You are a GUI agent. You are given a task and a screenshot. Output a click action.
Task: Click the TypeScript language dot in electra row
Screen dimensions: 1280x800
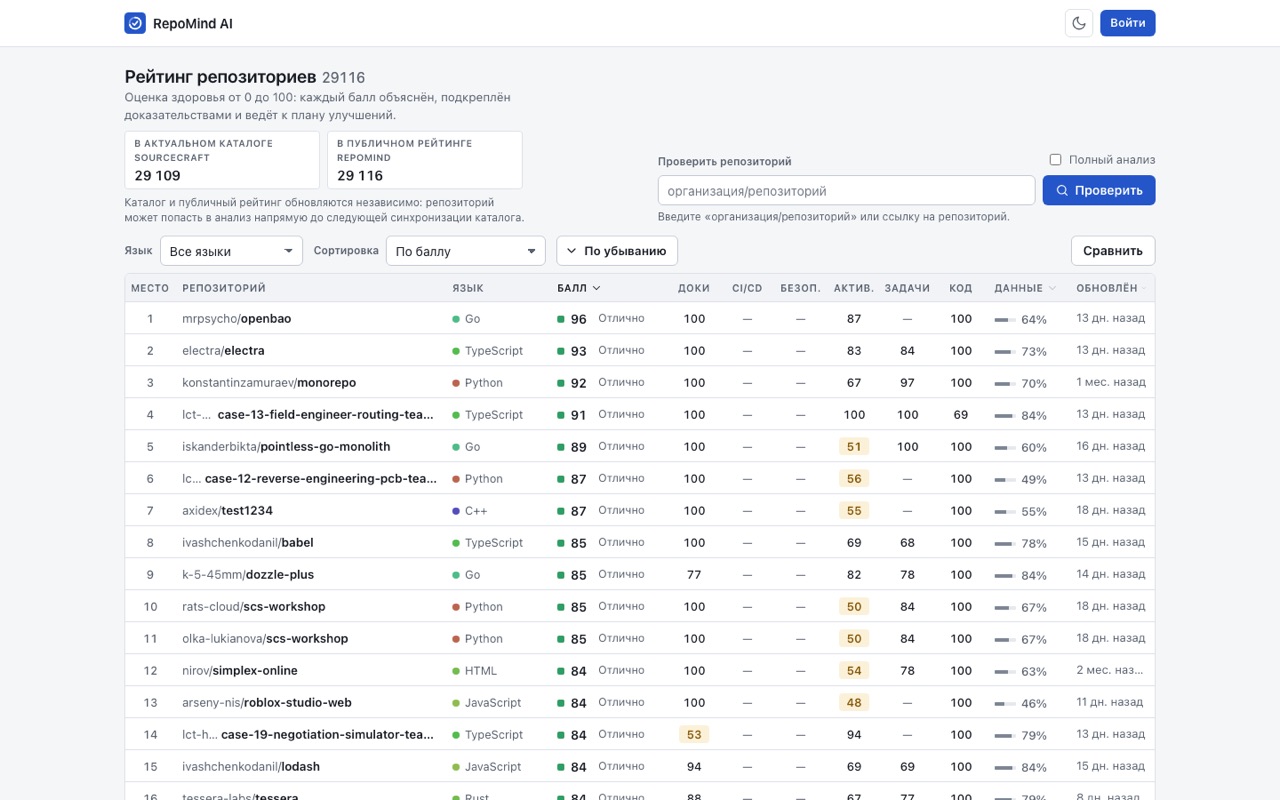(456, 351)
